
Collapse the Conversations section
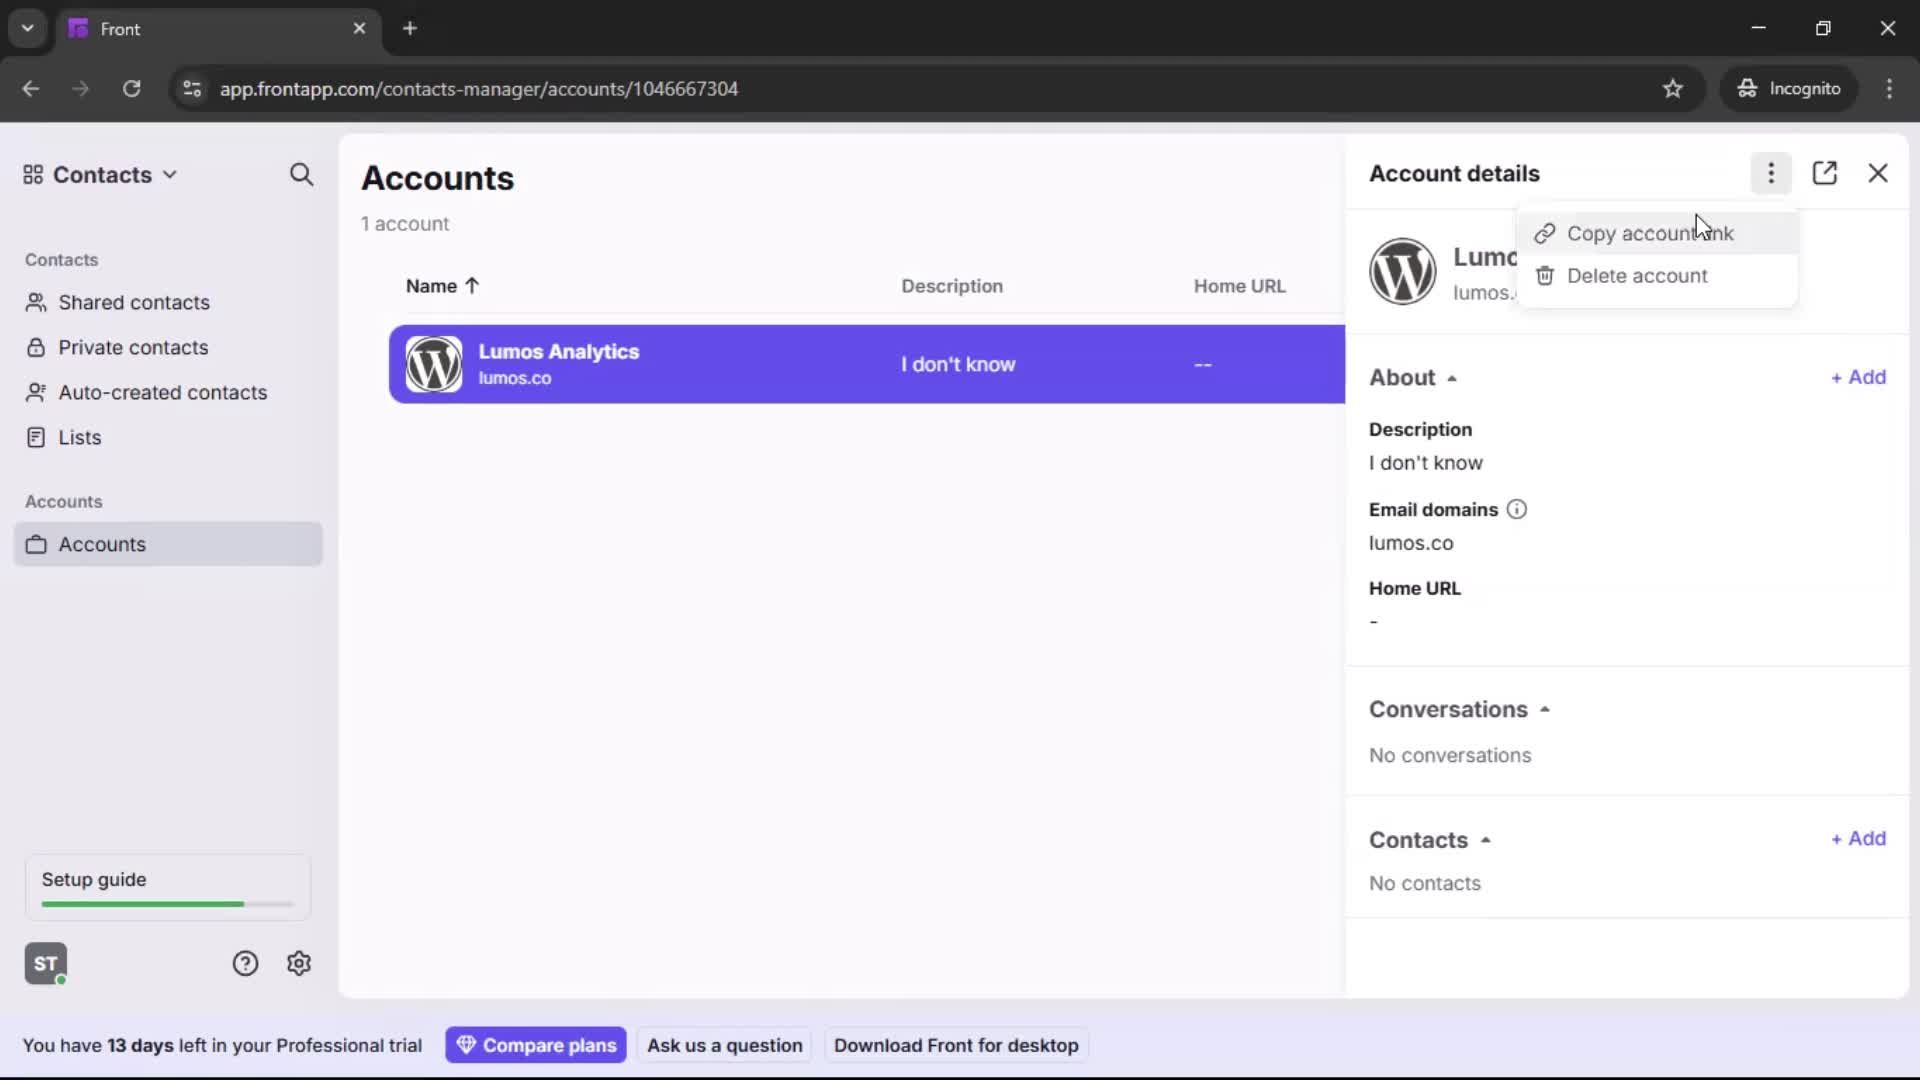coord(1545,708)
